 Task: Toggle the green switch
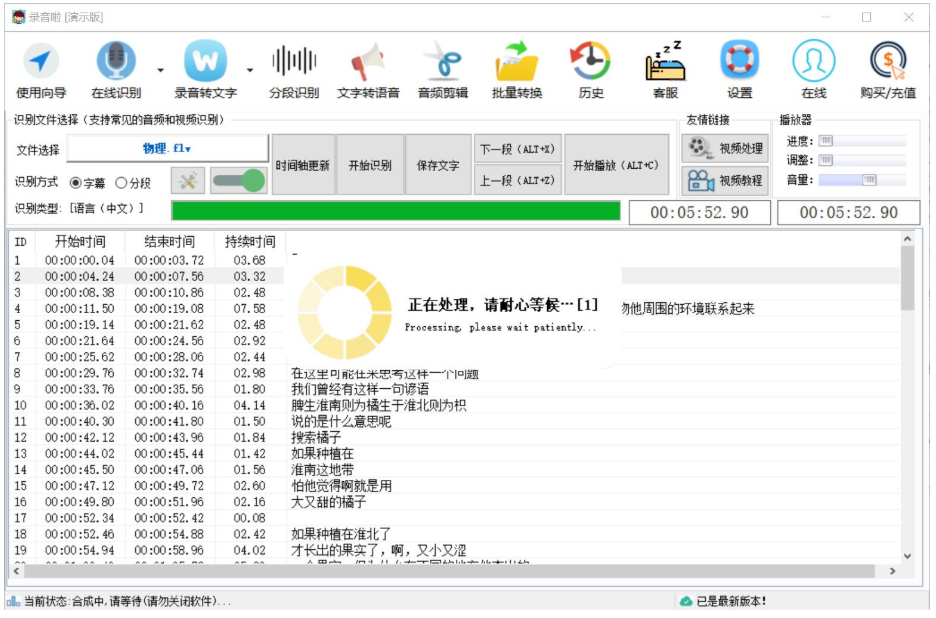(x=238, y=181)
